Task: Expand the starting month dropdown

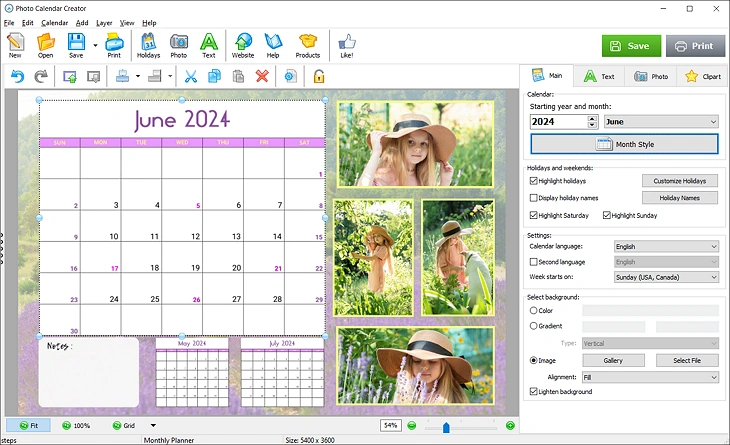Action: [x=661, y=122]
